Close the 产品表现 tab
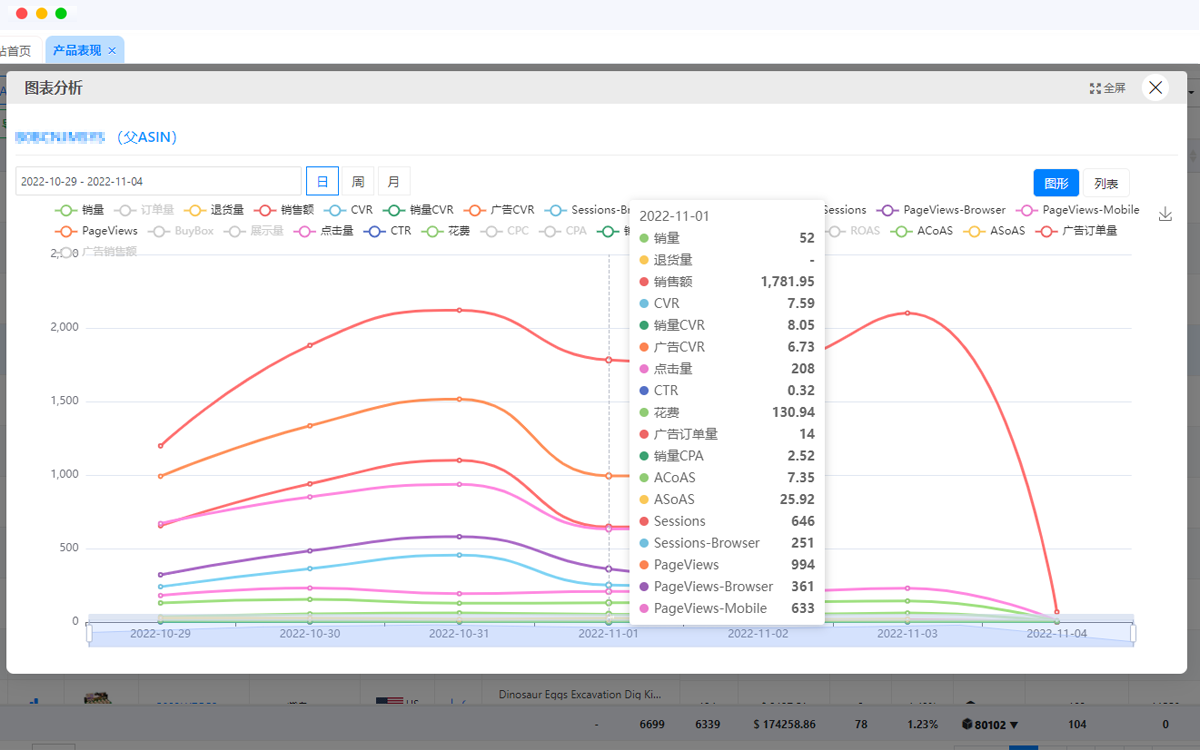The width and height of the screenshot is (1200, 750). coord(112,50)
